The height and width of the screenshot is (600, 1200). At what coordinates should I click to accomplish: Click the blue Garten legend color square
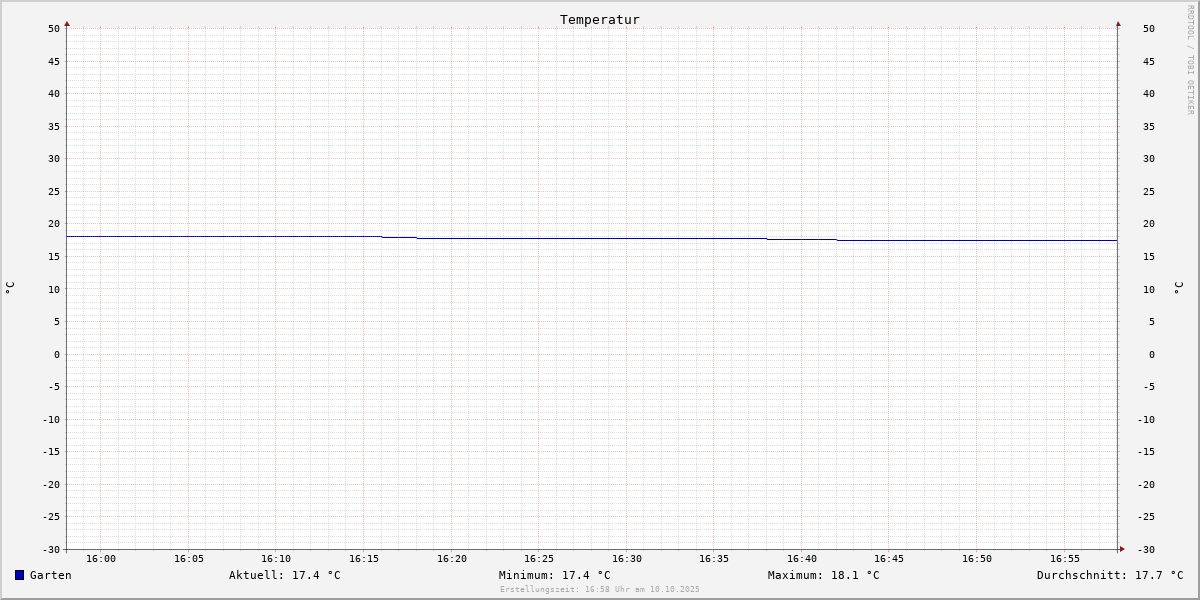point(19,575)
